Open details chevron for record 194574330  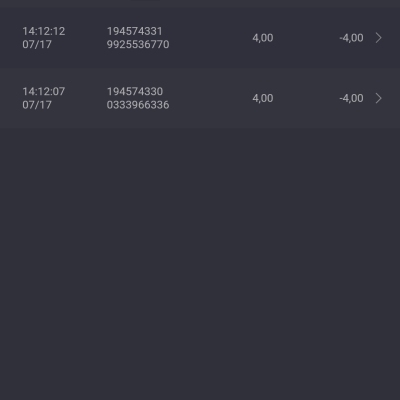pos(378,98)
